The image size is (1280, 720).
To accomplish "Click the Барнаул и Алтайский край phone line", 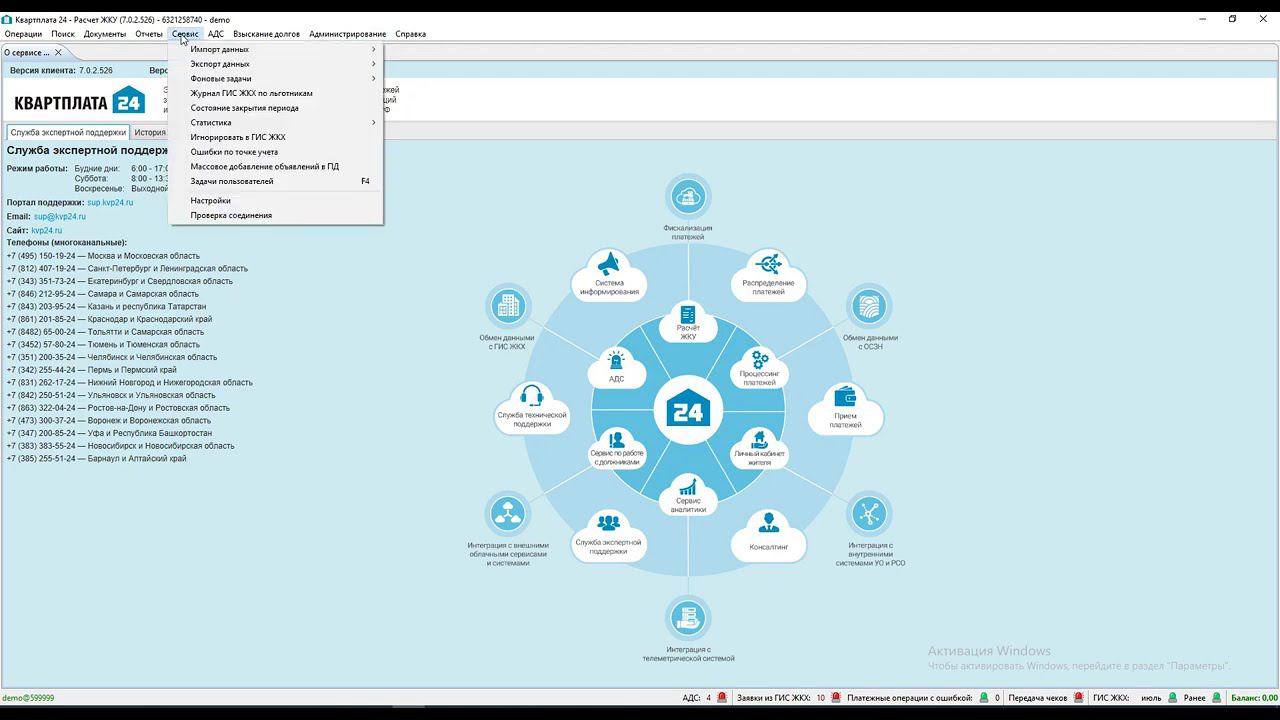I will click(x=97, y=458).
